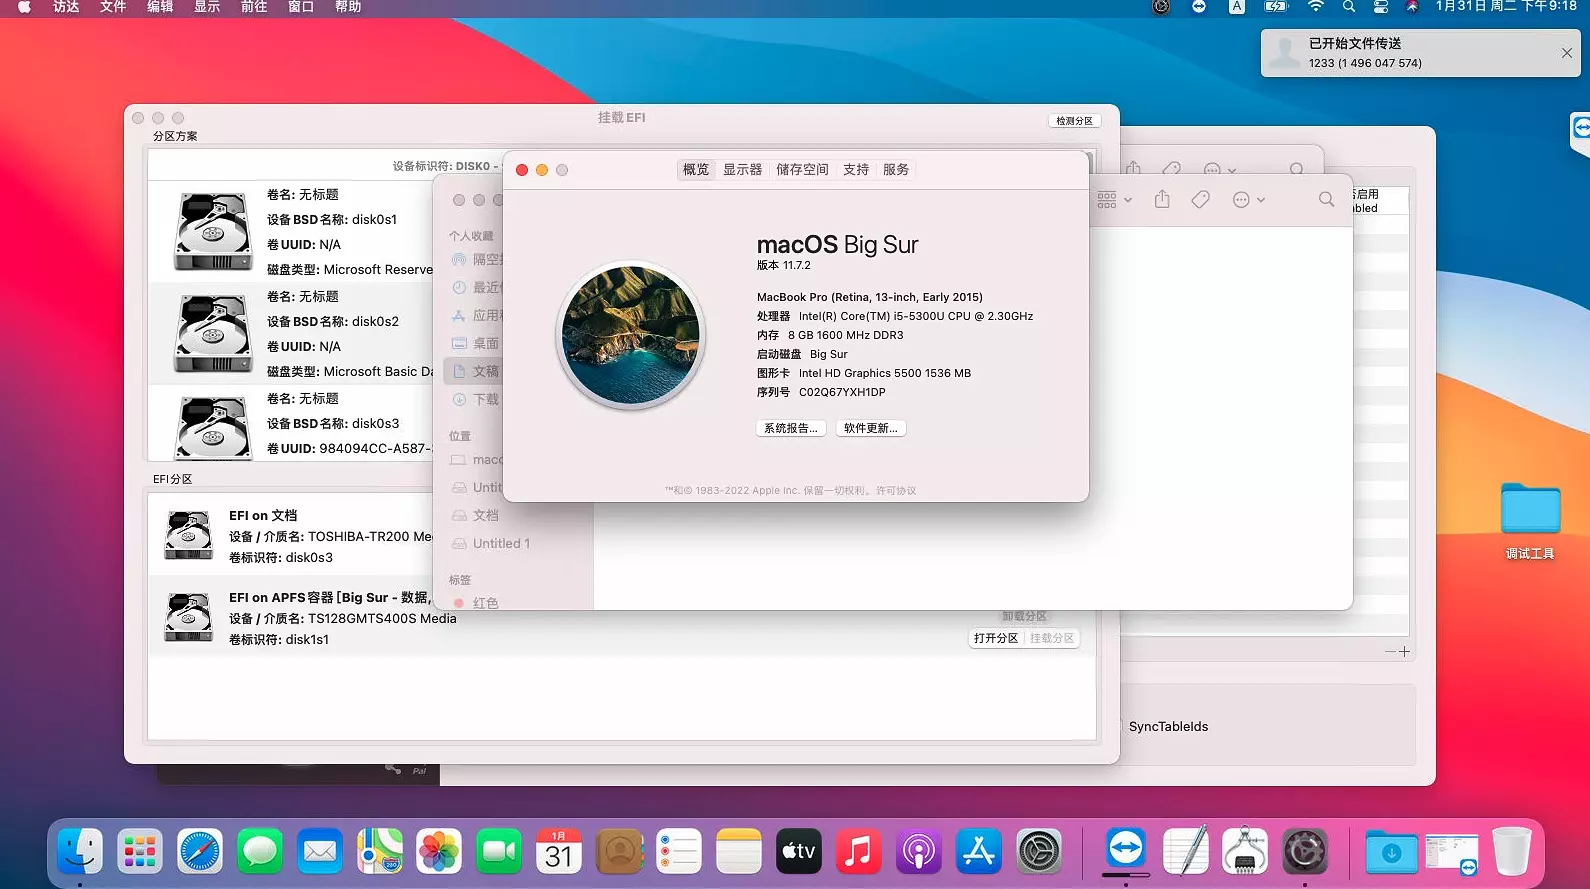
Task: Click the Finder share toolbar icon
Action: [x=1162, y=200]
